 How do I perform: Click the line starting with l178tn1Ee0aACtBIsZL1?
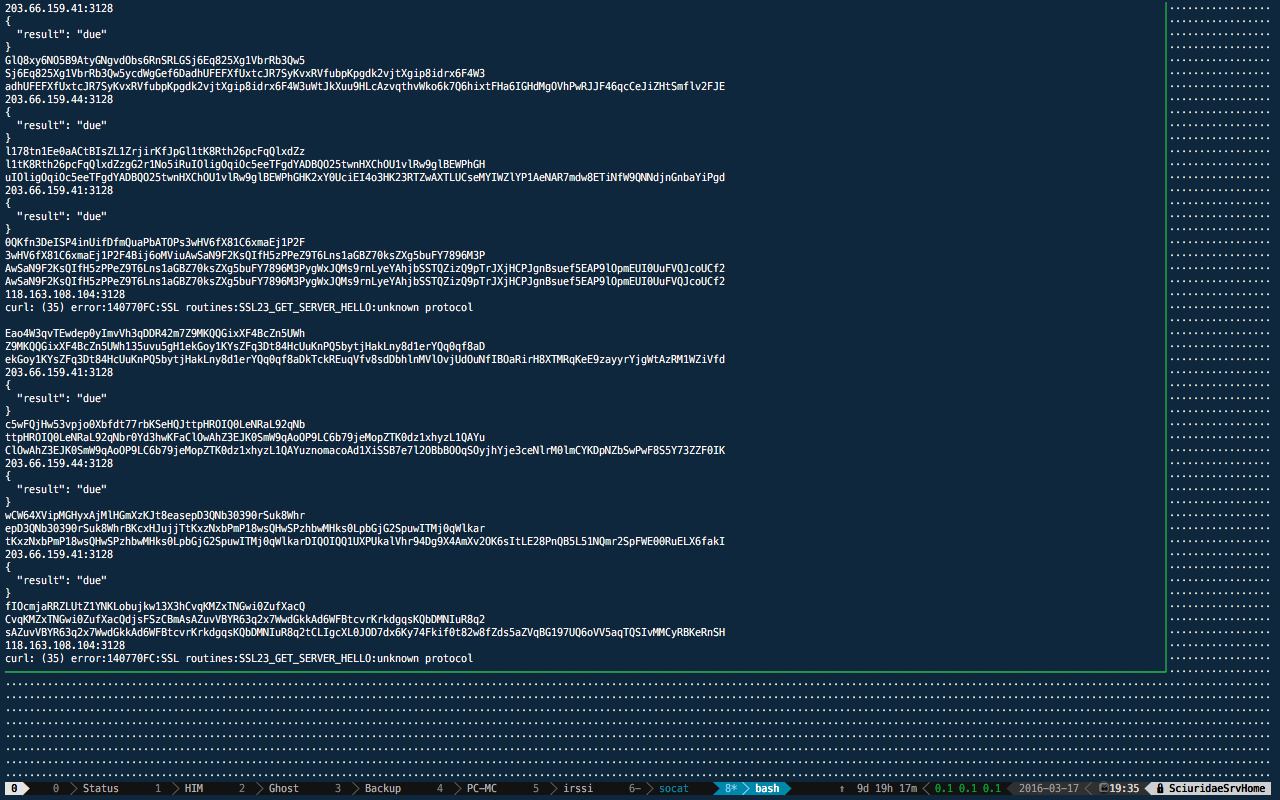(155, 151)
